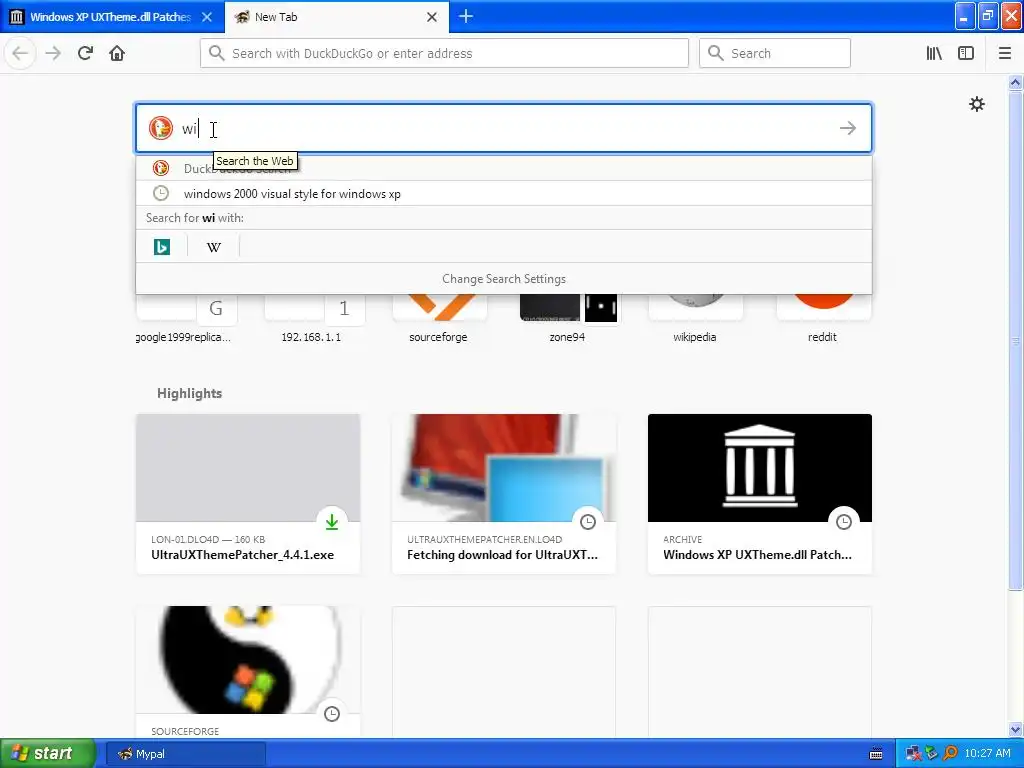Open the Windows start menu
This screenshot has height=768, width=1024.
click(47, 754)
